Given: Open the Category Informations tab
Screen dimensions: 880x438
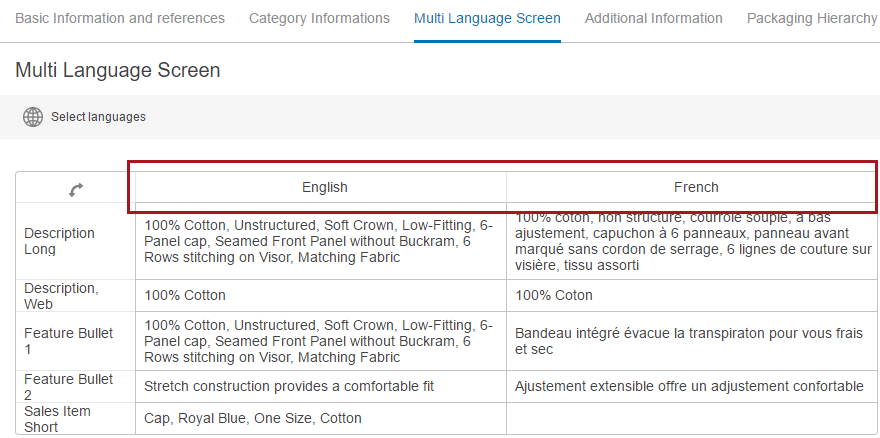Looking at the screenshot, I should (x=319, y=19).
